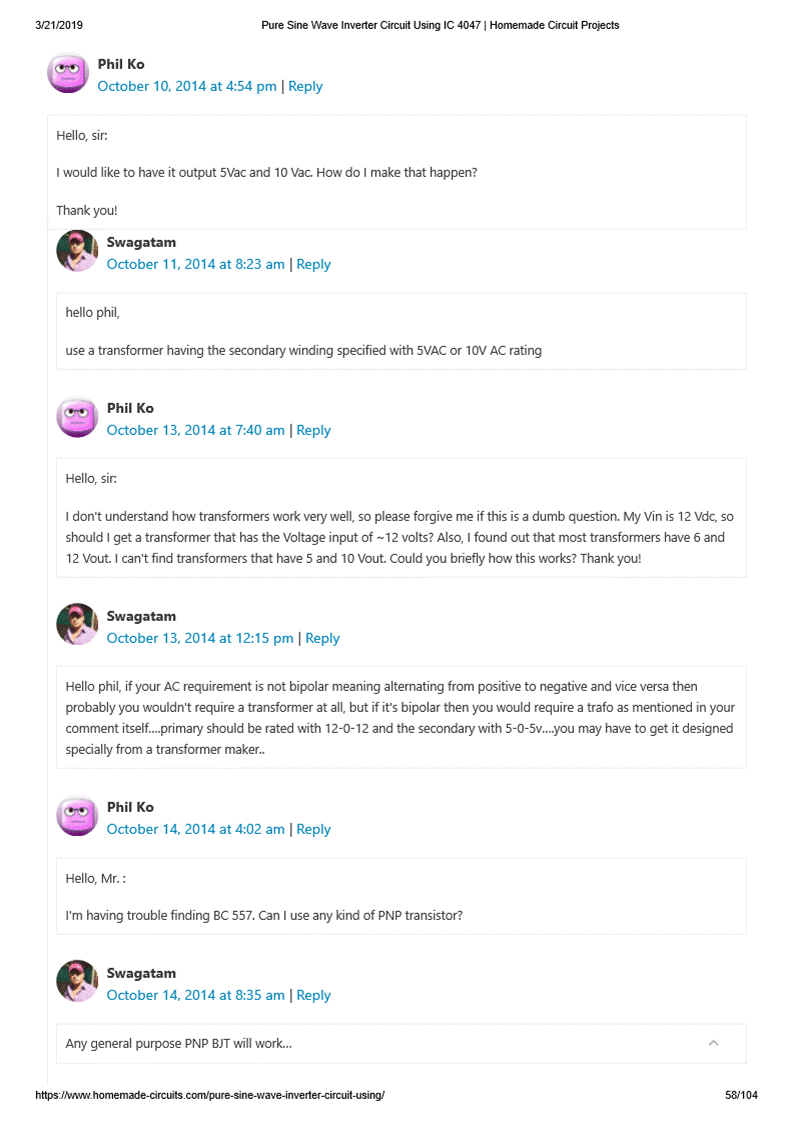Click the scroll-to-top chevron arrow
Viewport: 793px width, 1122px height.
click(713, 1043)
